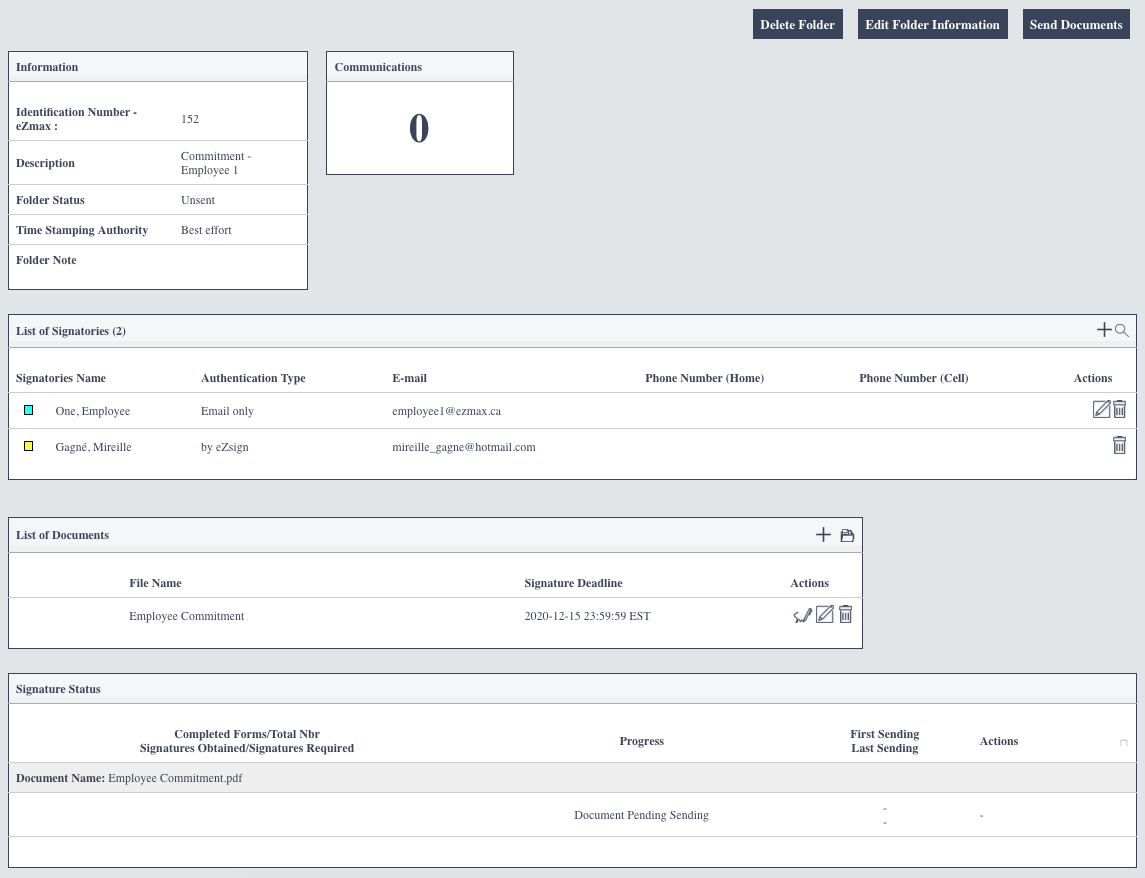Edit signatory One, Employee
1145x878 pixels.
[x=1101, y=409]
